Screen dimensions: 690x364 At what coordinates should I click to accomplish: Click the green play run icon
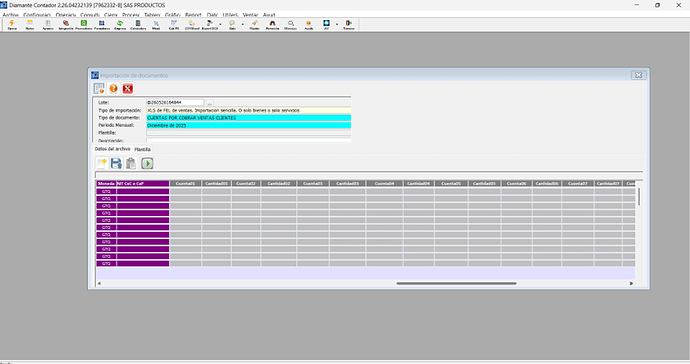(x=147, y=163)
